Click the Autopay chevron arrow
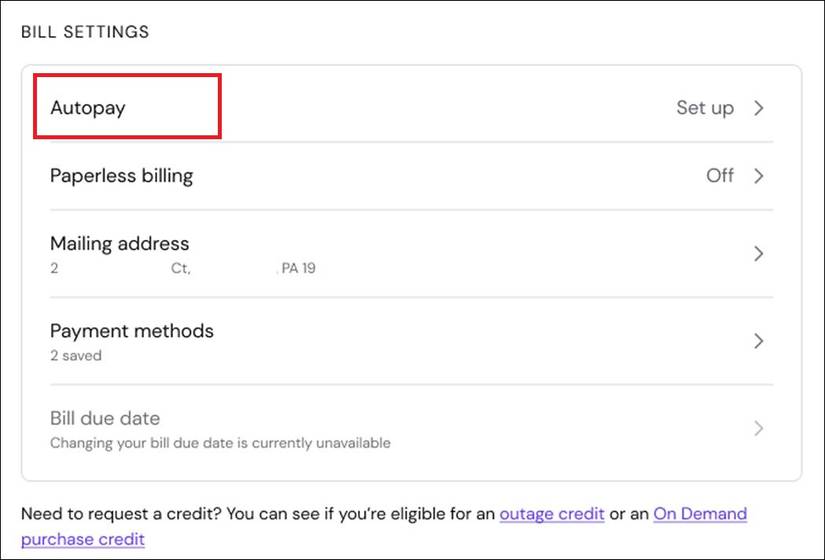Screen dimensions: 825x560 (758, 108)
